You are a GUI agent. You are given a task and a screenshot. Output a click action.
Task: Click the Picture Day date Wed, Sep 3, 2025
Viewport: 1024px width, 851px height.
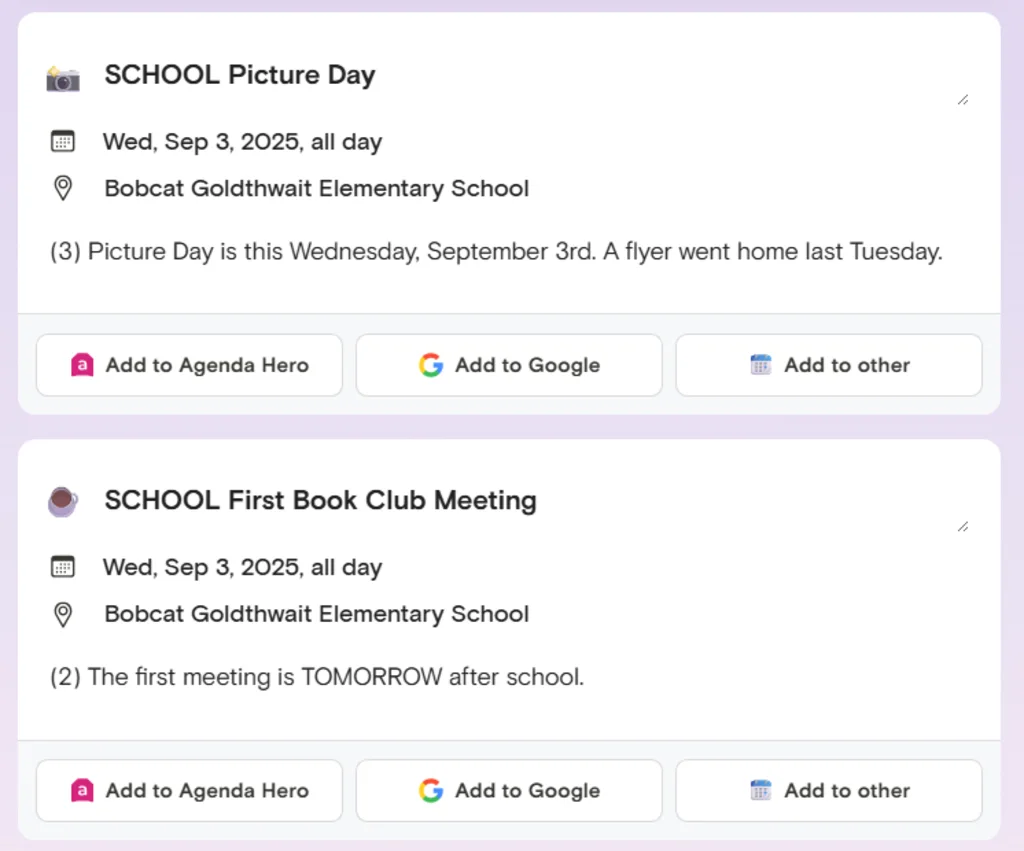click(x=242, y=142)
